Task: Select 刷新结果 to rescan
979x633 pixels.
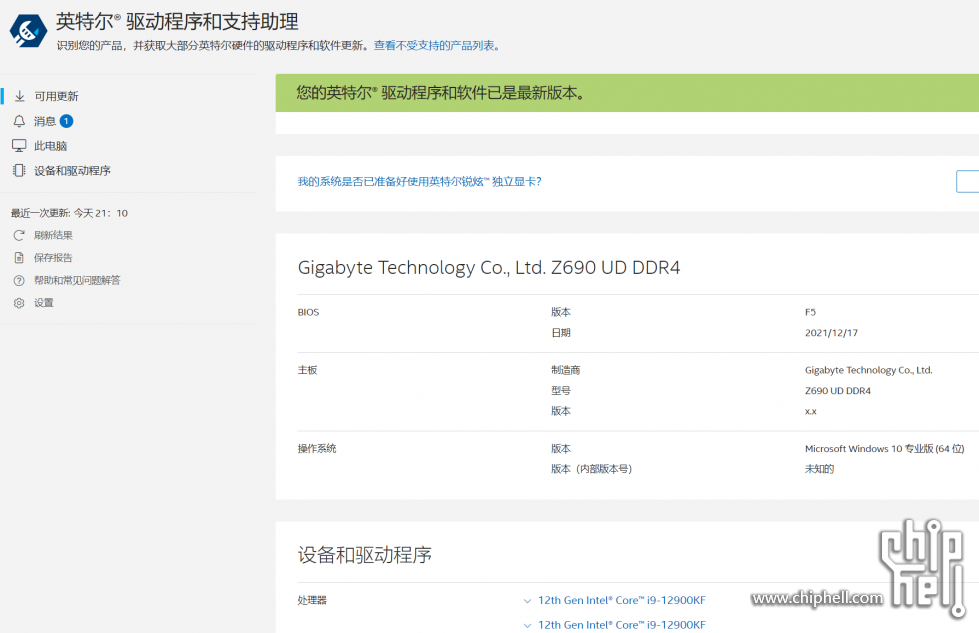Action: point(53,235)
